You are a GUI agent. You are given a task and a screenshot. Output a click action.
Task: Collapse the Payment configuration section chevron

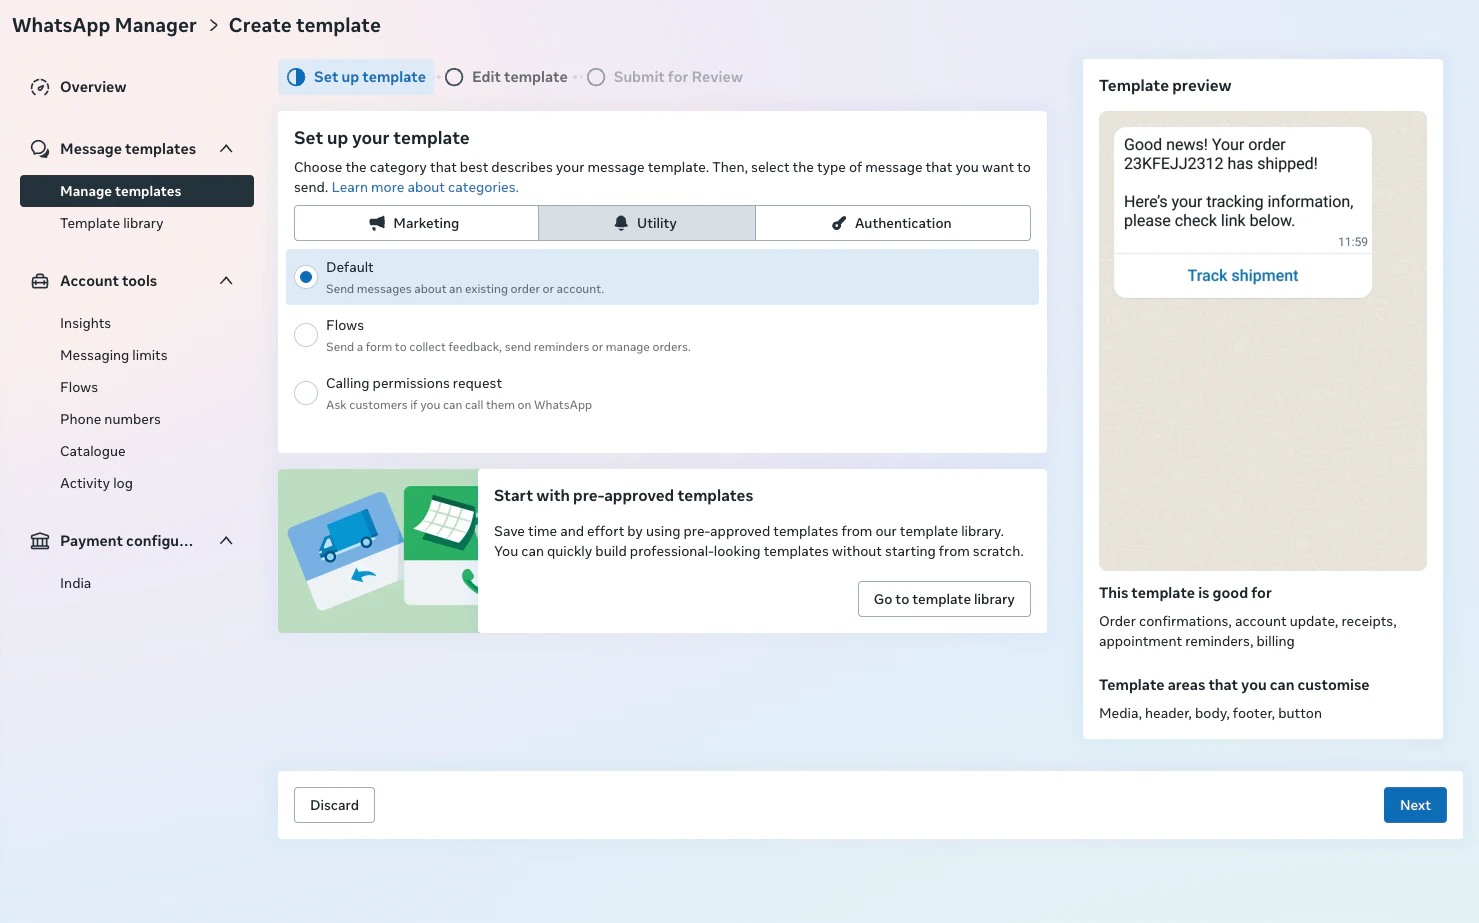pos(226,541)
